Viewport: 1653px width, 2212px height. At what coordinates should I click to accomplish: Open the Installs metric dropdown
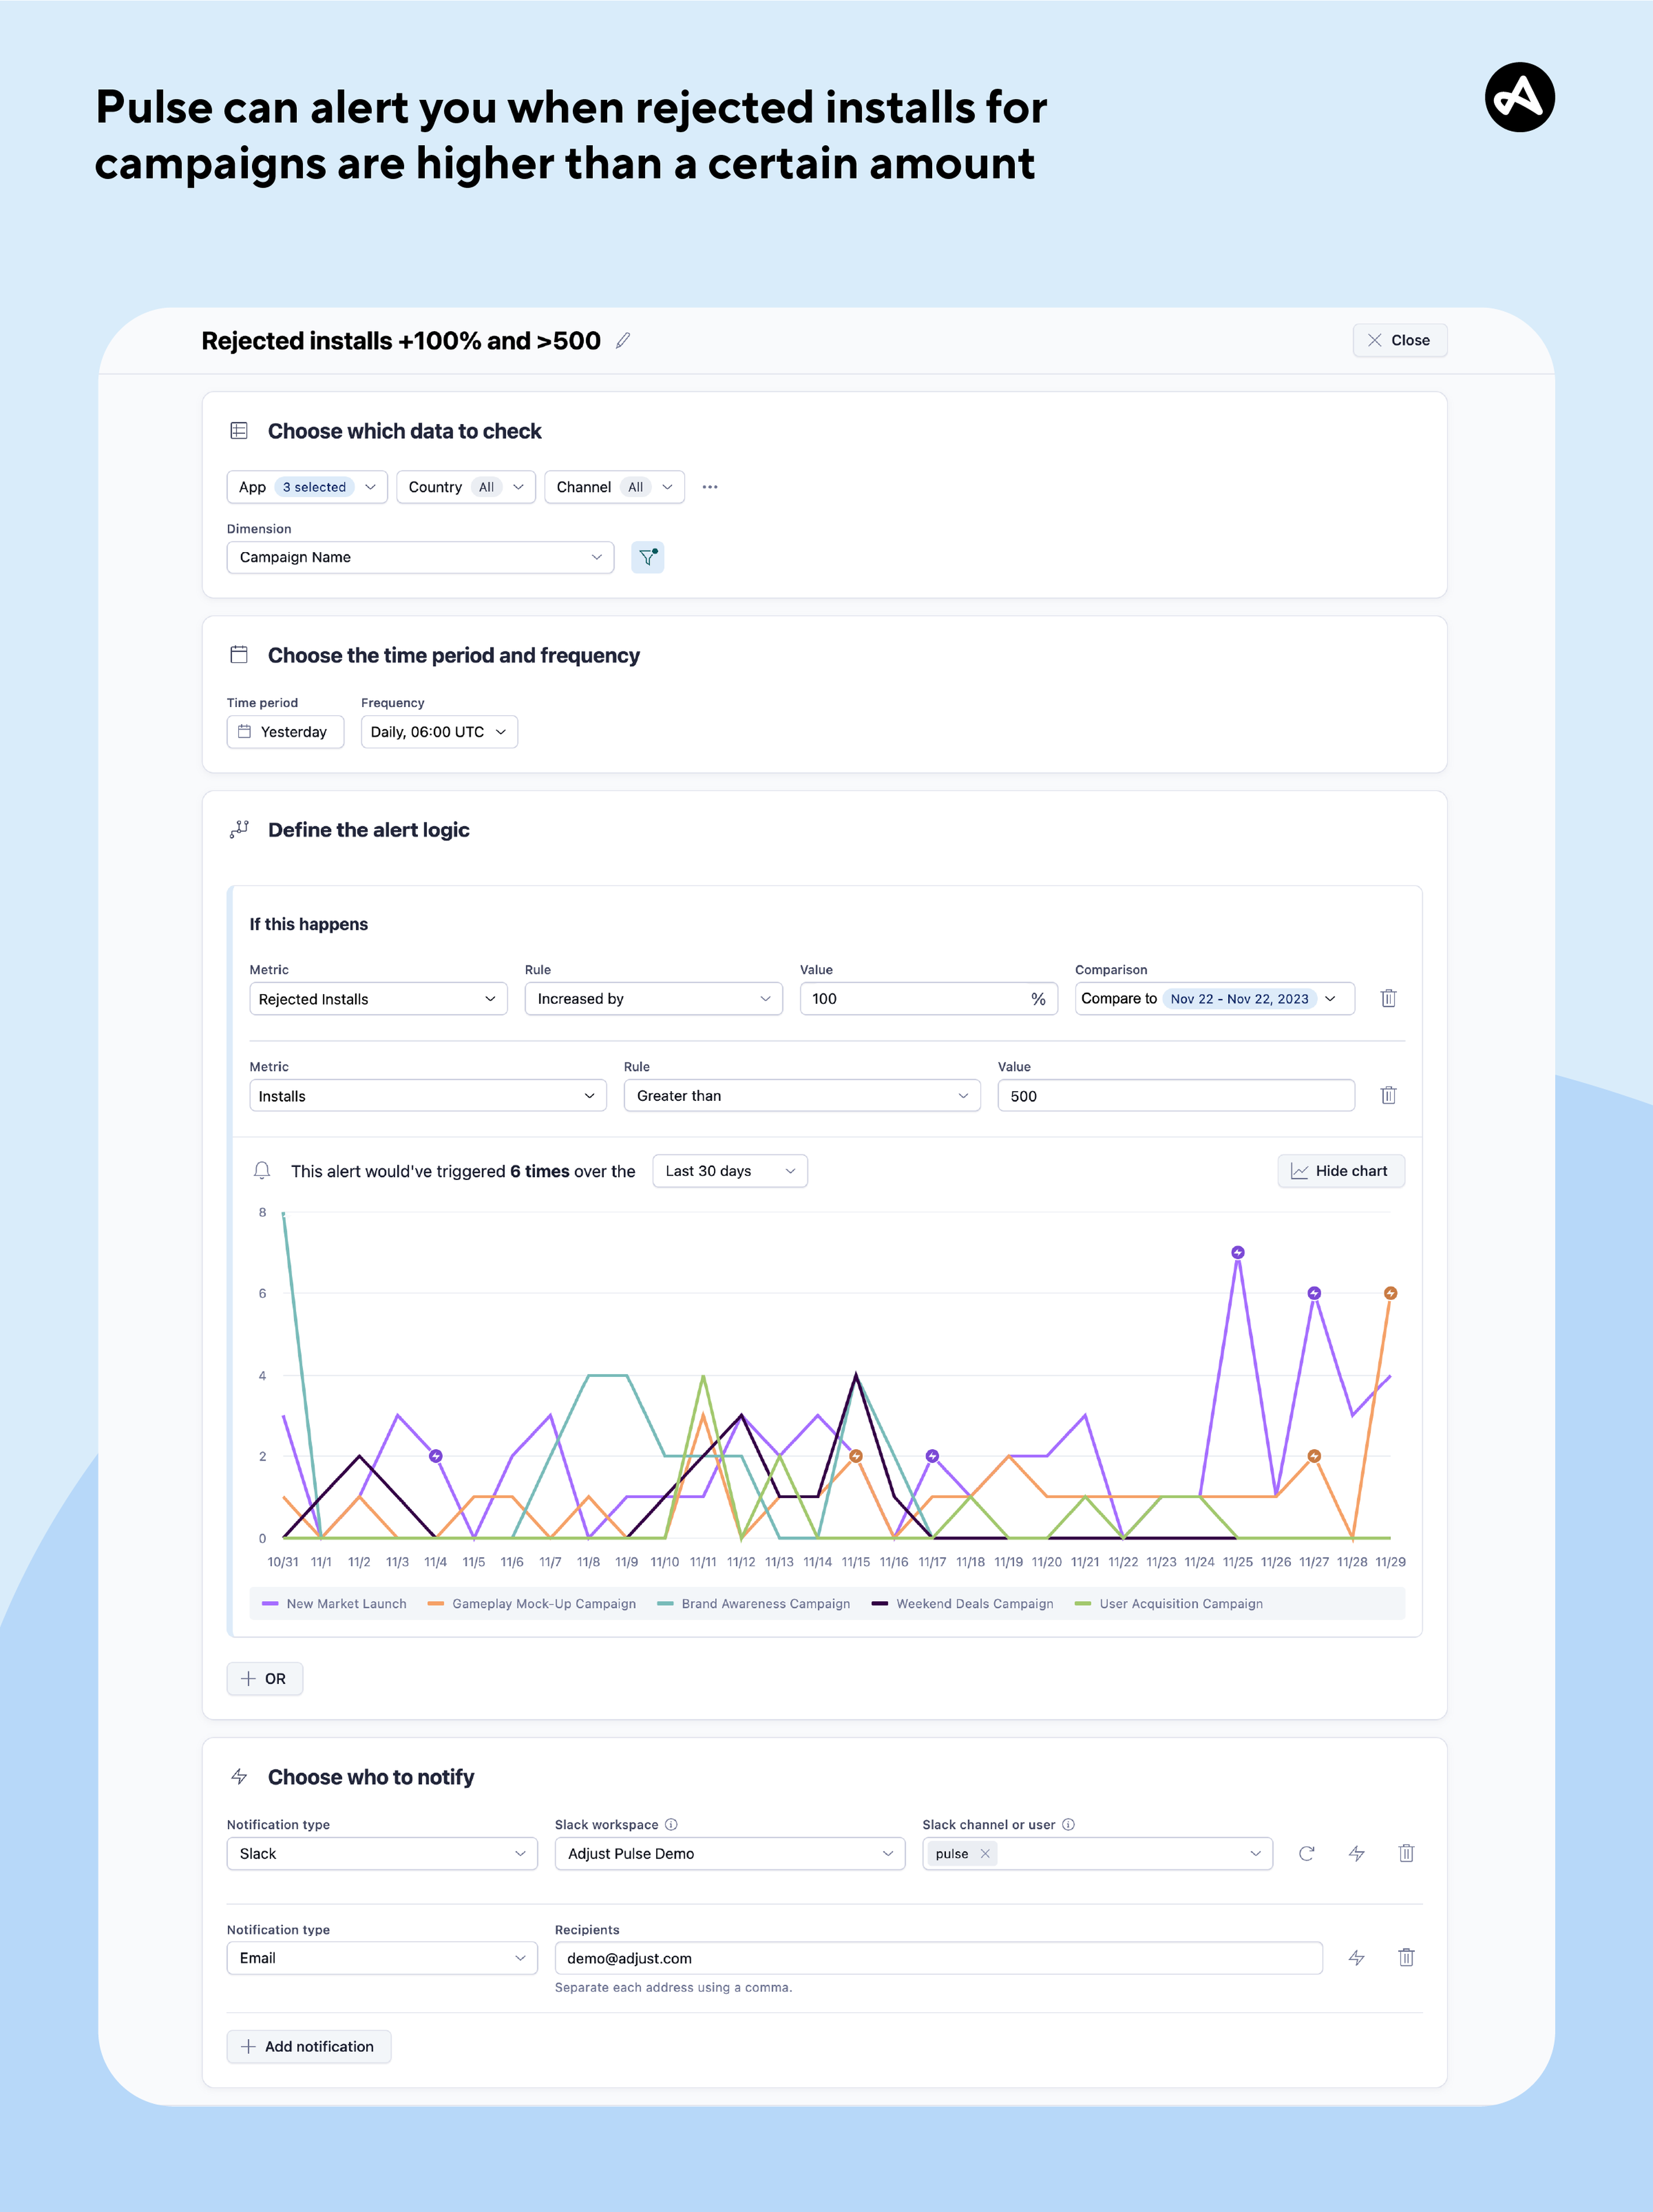pyautogui.click(x=428, y=1096)
